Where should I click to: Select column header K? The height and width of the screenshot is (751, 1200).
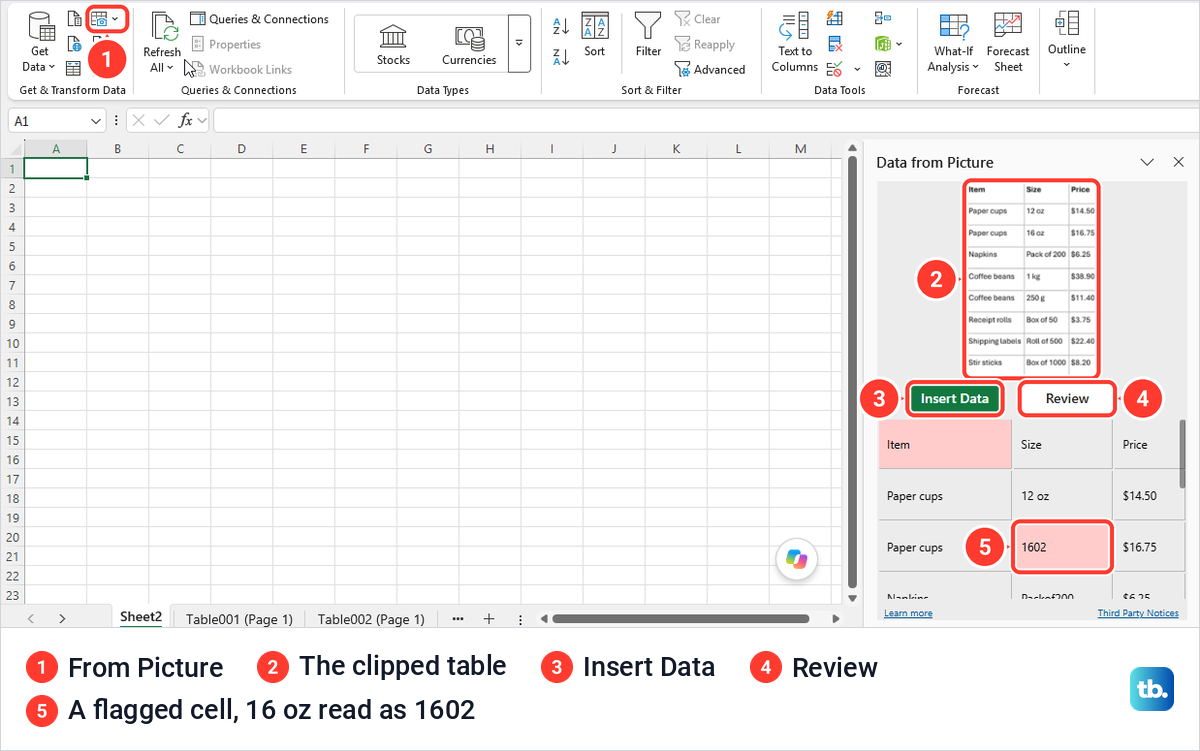(676, 149)
